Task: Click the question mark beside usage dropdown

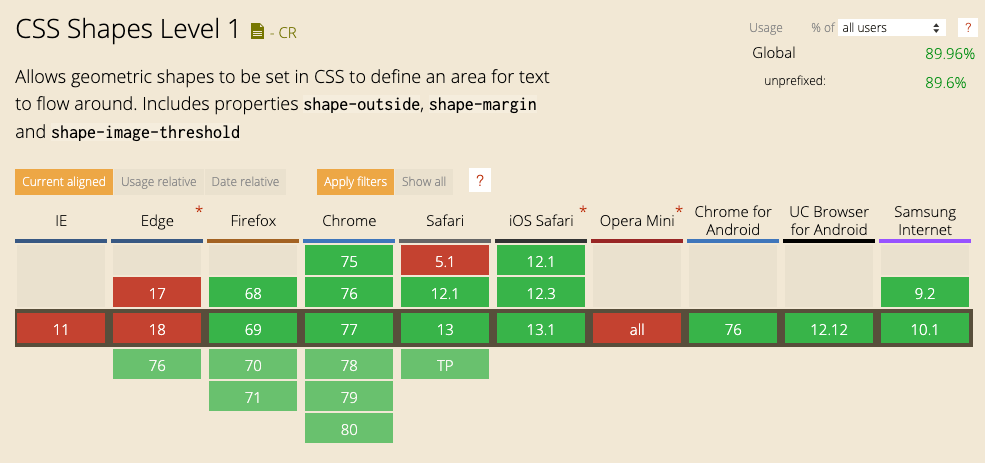Action: pyautogui.click(x=967, y=28)
